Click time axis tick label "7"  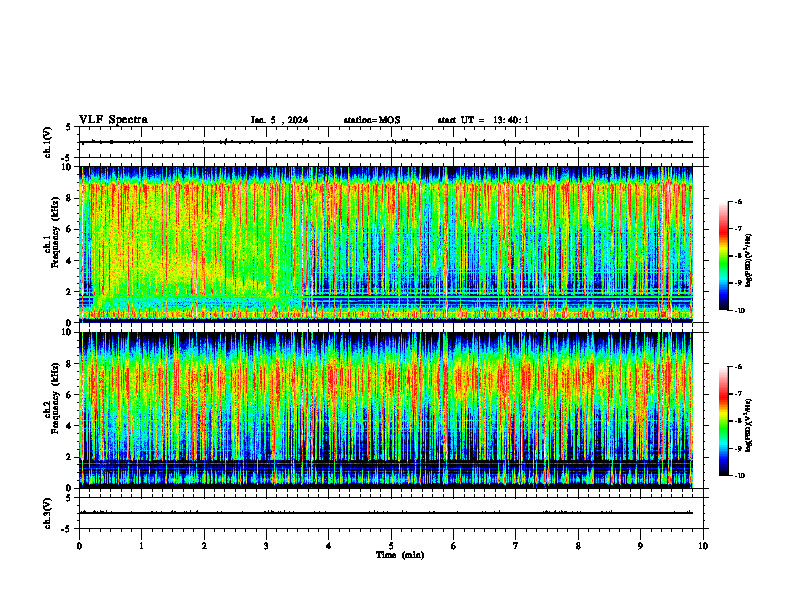(516, 546)
